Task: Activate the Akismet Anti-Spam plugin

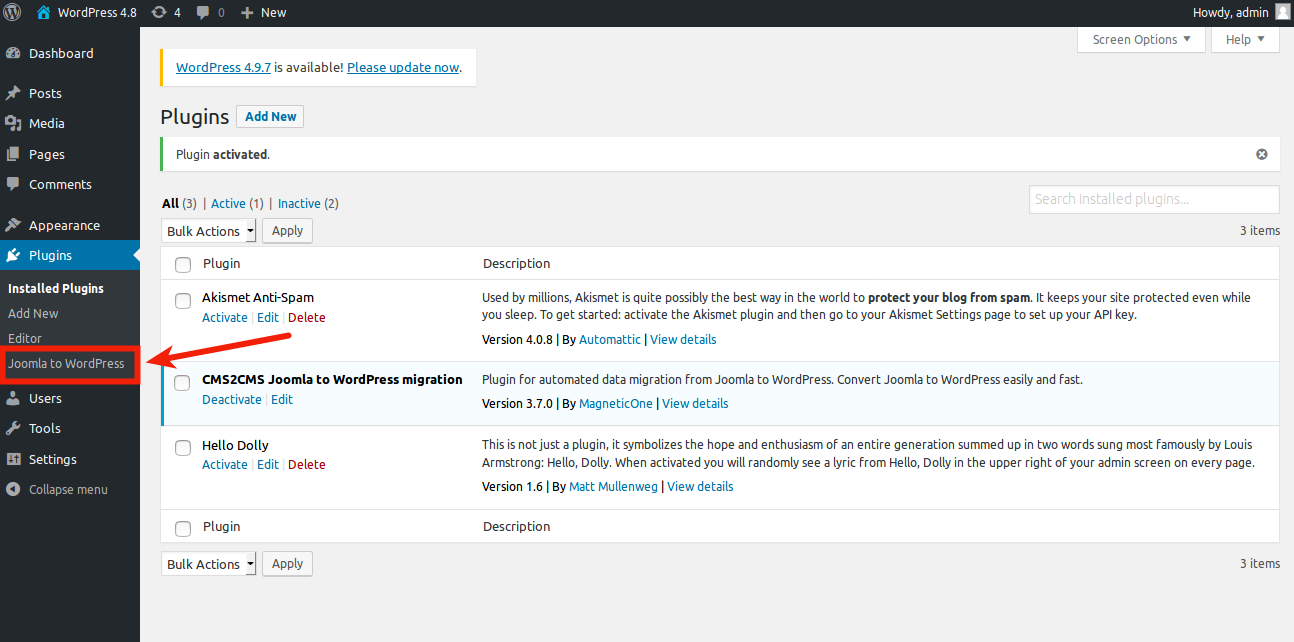Action: coord(225,317)
